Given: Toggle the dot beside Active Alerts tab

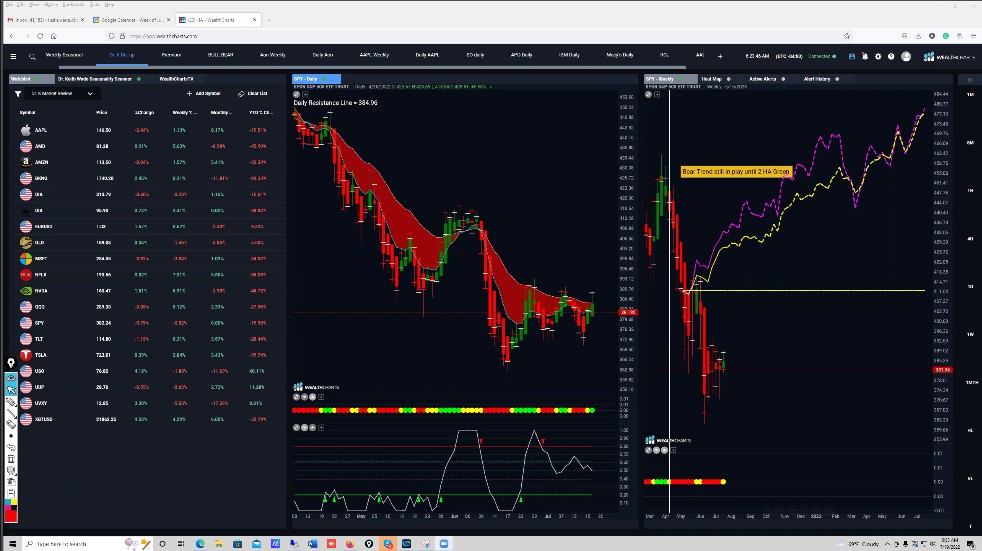Looking at the screenshot, I should [x=783, y=80].
